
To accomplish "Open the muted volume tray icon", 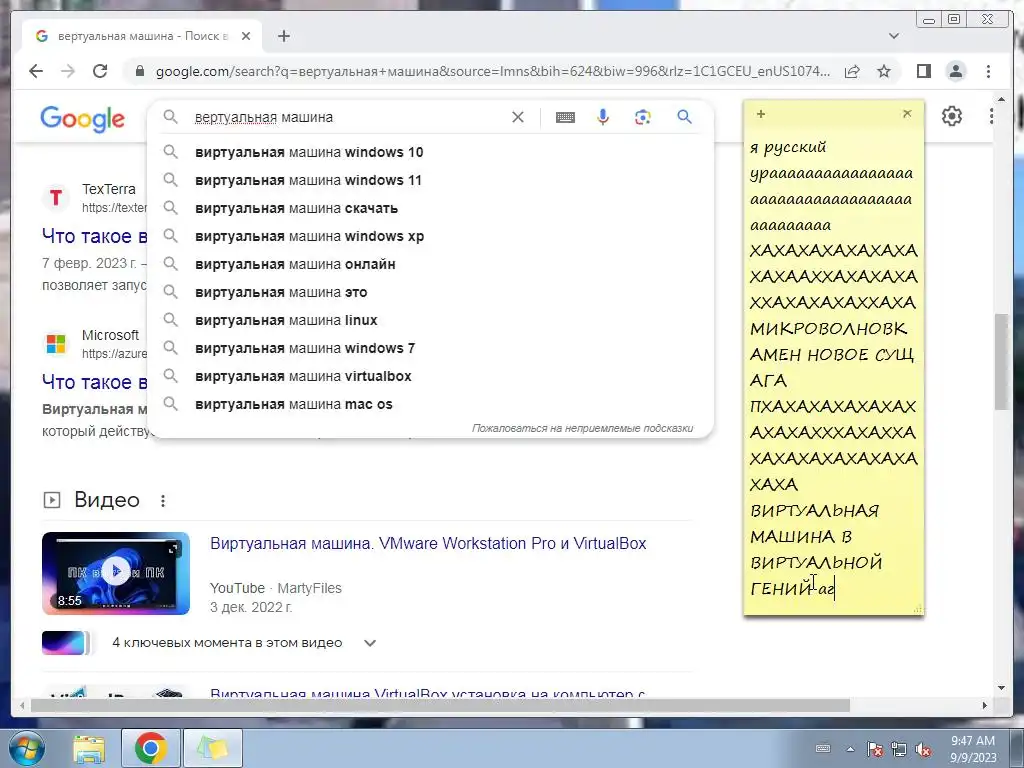I will (923, 749).
